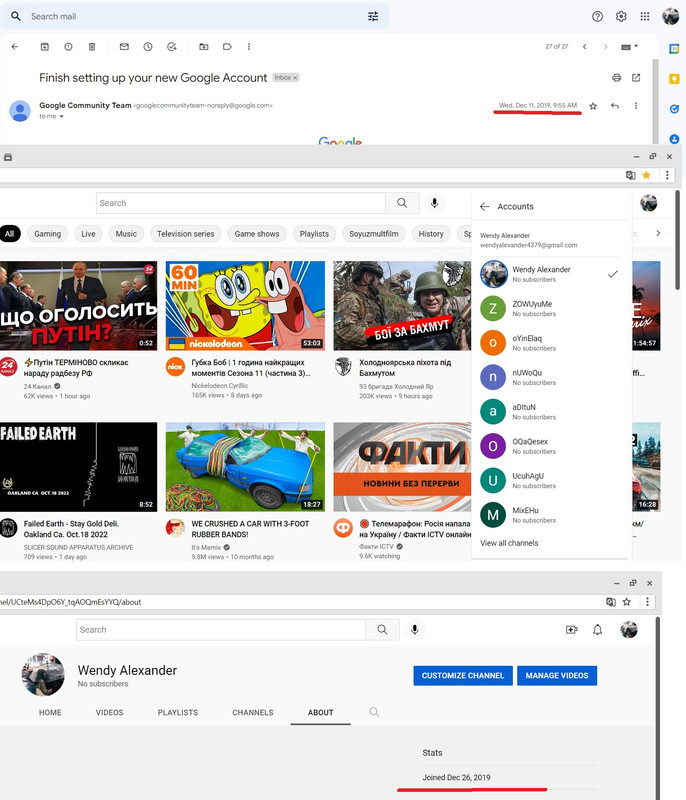Select Wendy Alexander checked account
Viewport: 686px width, 800px height.
(x=551, y=274)
